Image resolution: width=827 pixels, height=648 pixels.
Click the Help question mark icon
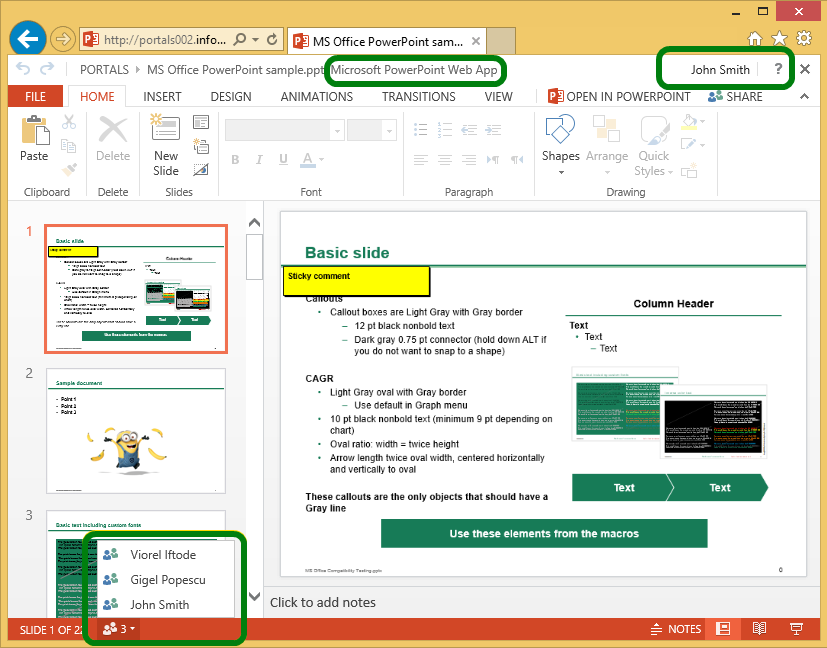click(x=778, y=69)
